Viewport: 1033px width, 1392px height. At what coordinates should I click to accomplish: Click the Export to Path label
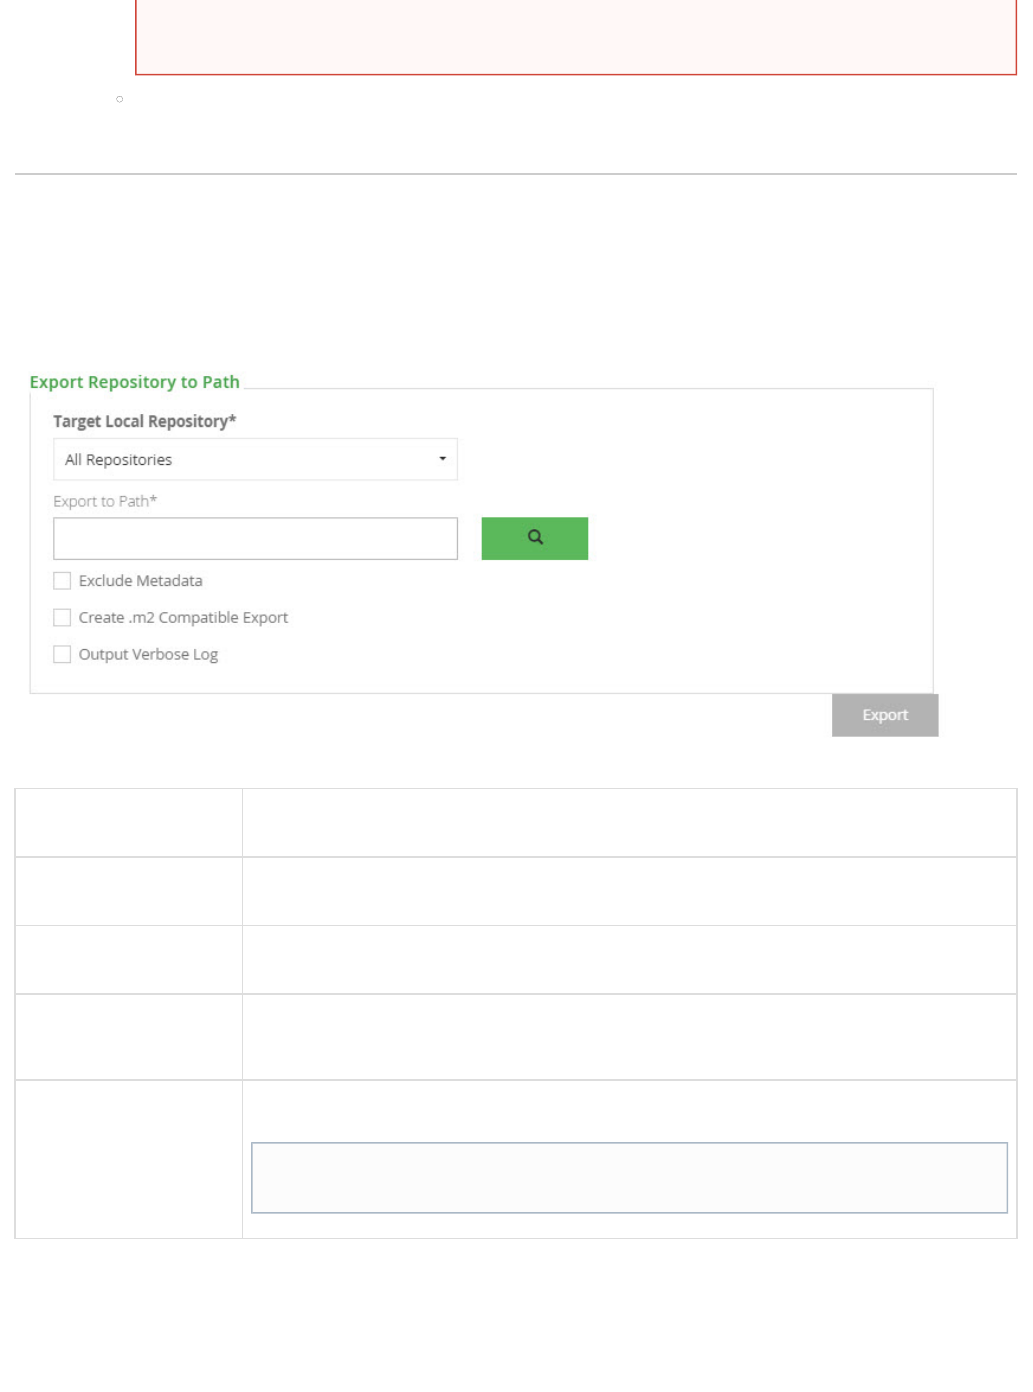click(x=105, y=501)
